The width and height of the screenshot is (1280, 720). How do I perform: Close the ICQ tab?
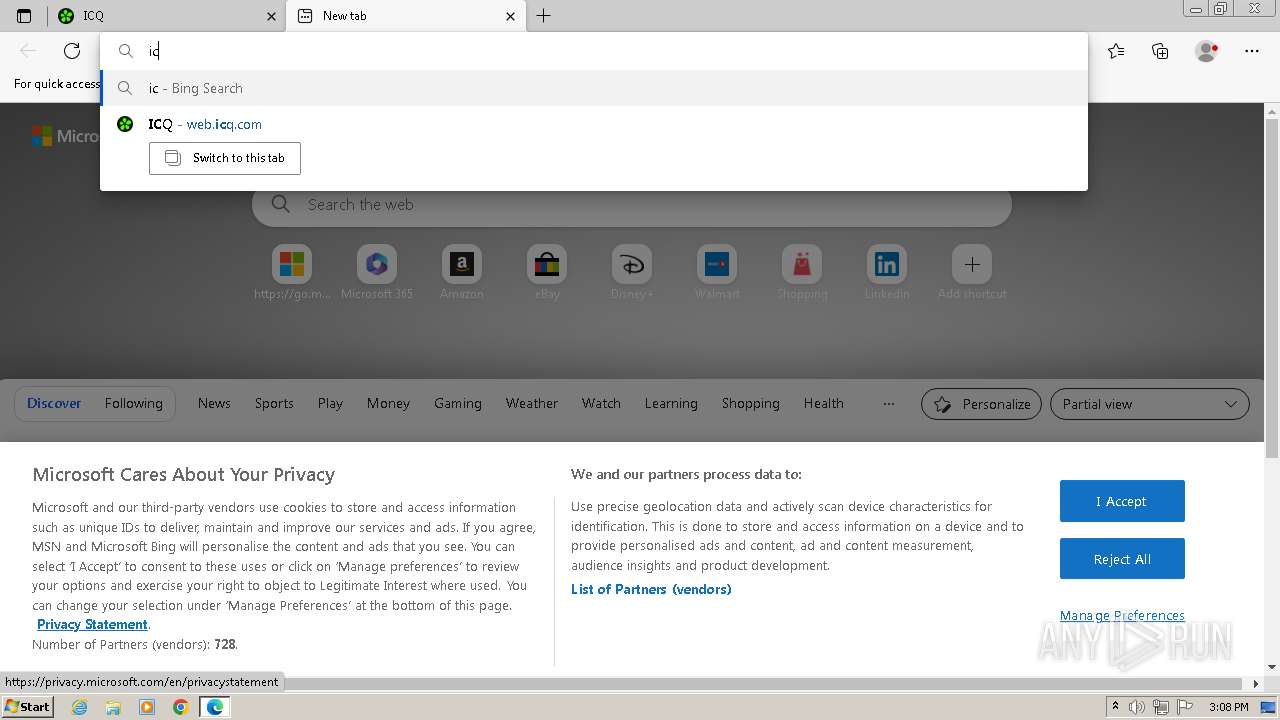(x=271, y=16)
